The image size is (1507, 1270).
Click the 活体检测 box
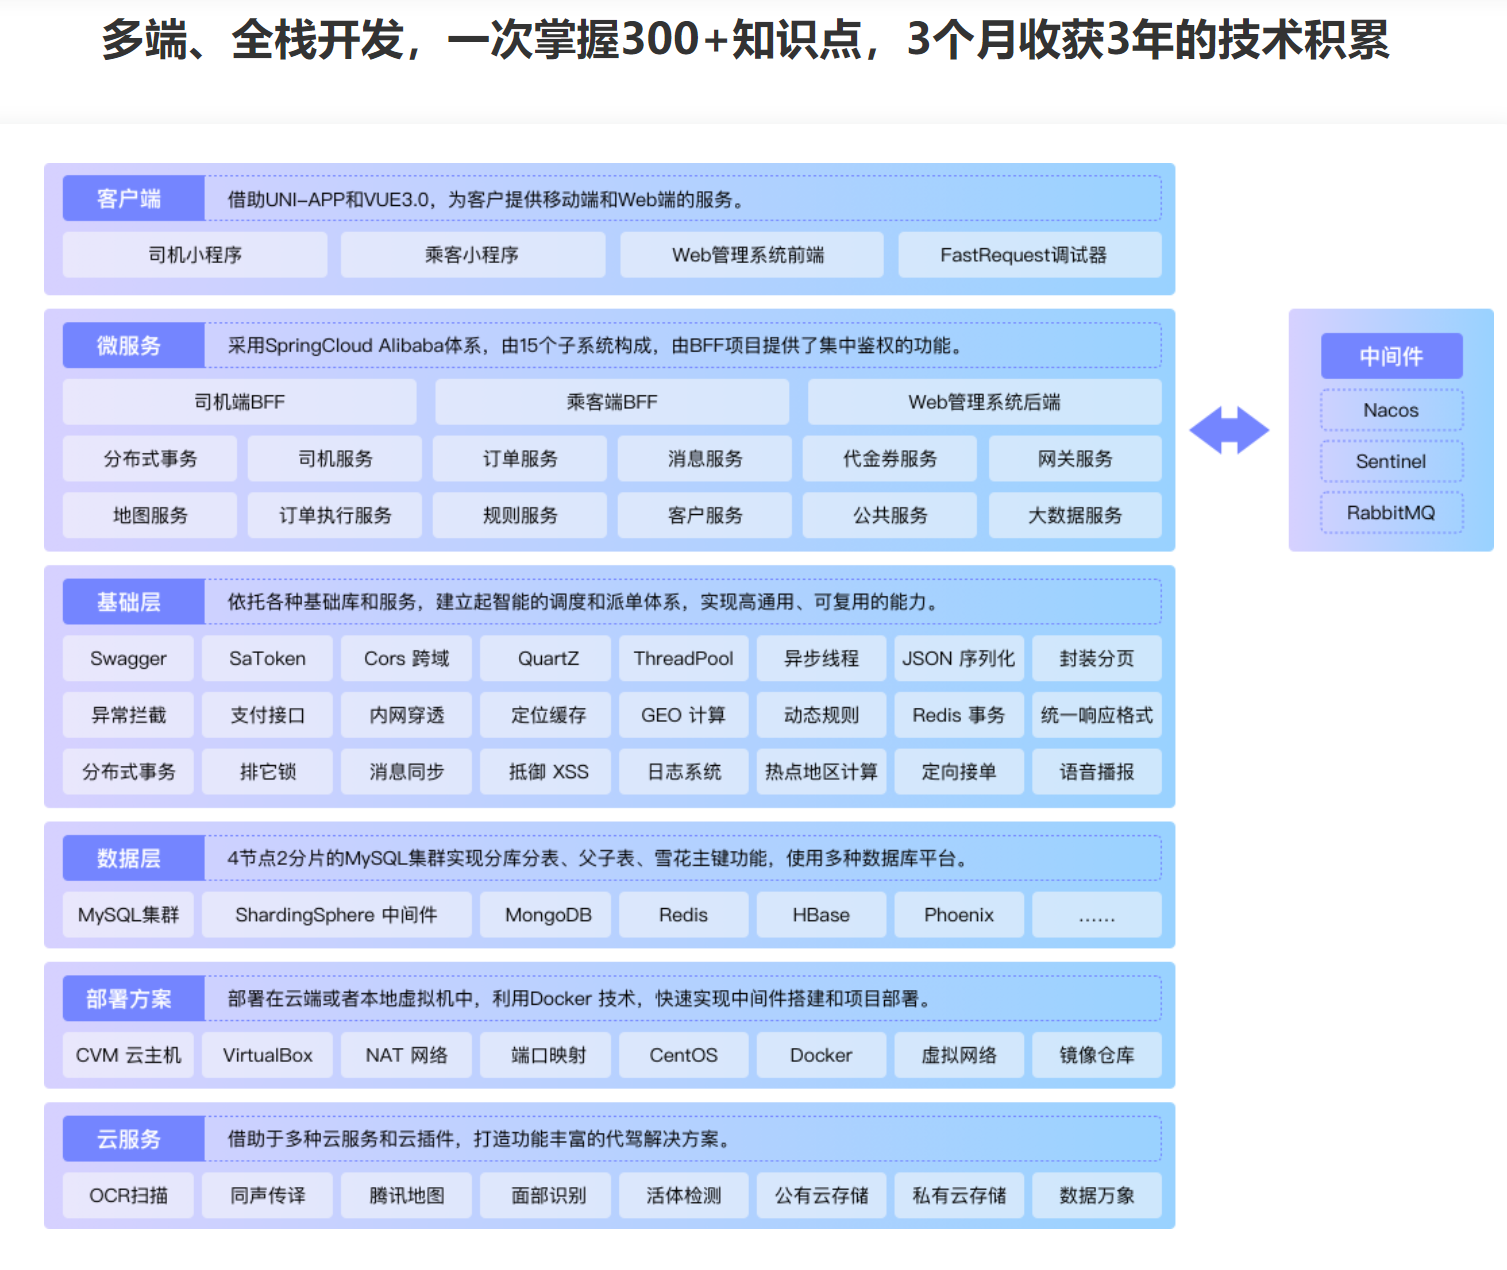(x=684, y=1195)
